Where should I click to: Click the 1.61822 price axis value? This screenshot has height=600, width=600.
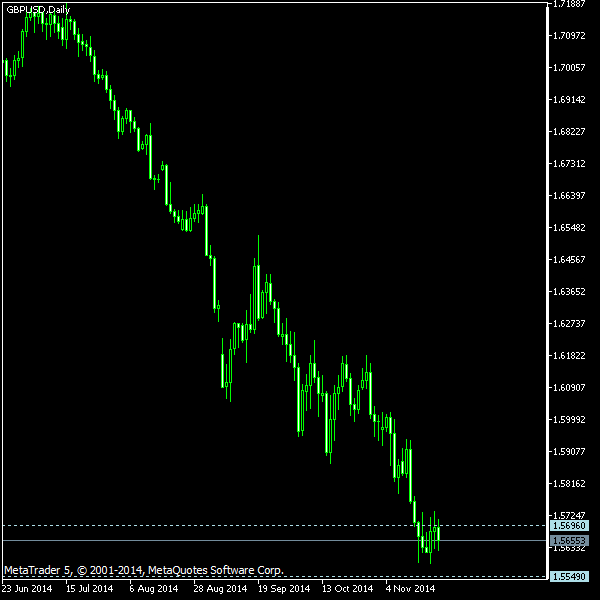(569, 356)
